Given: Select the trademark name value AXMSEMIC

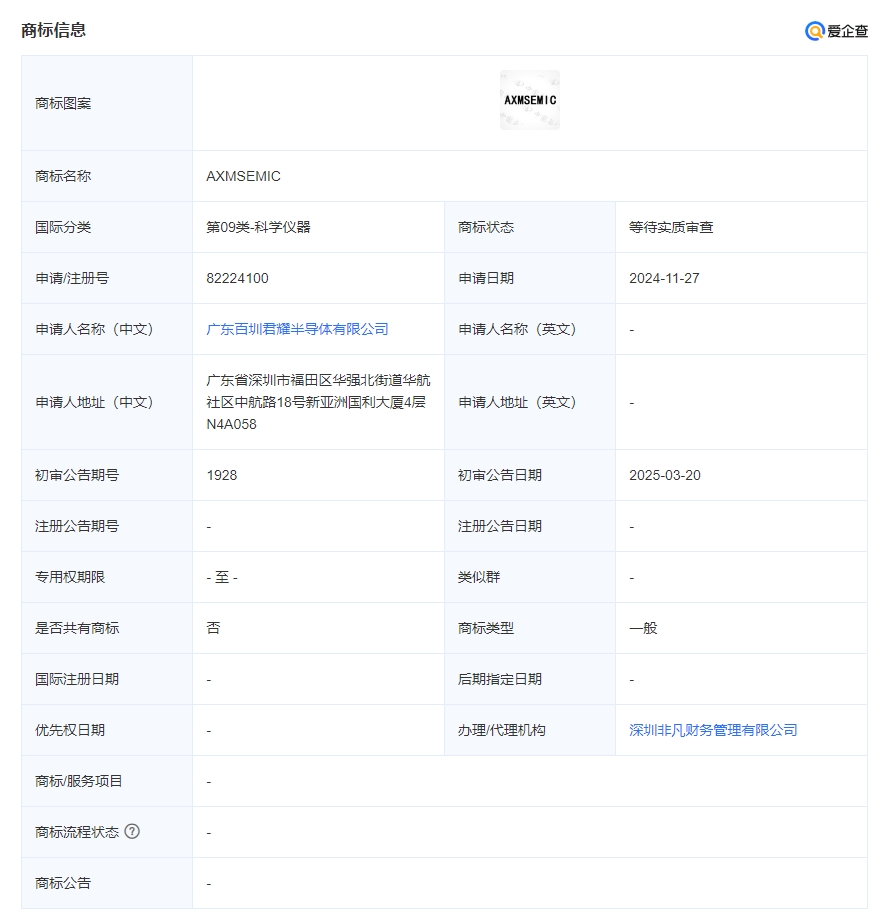Looking at the screenshot, I should click(243, 176).
